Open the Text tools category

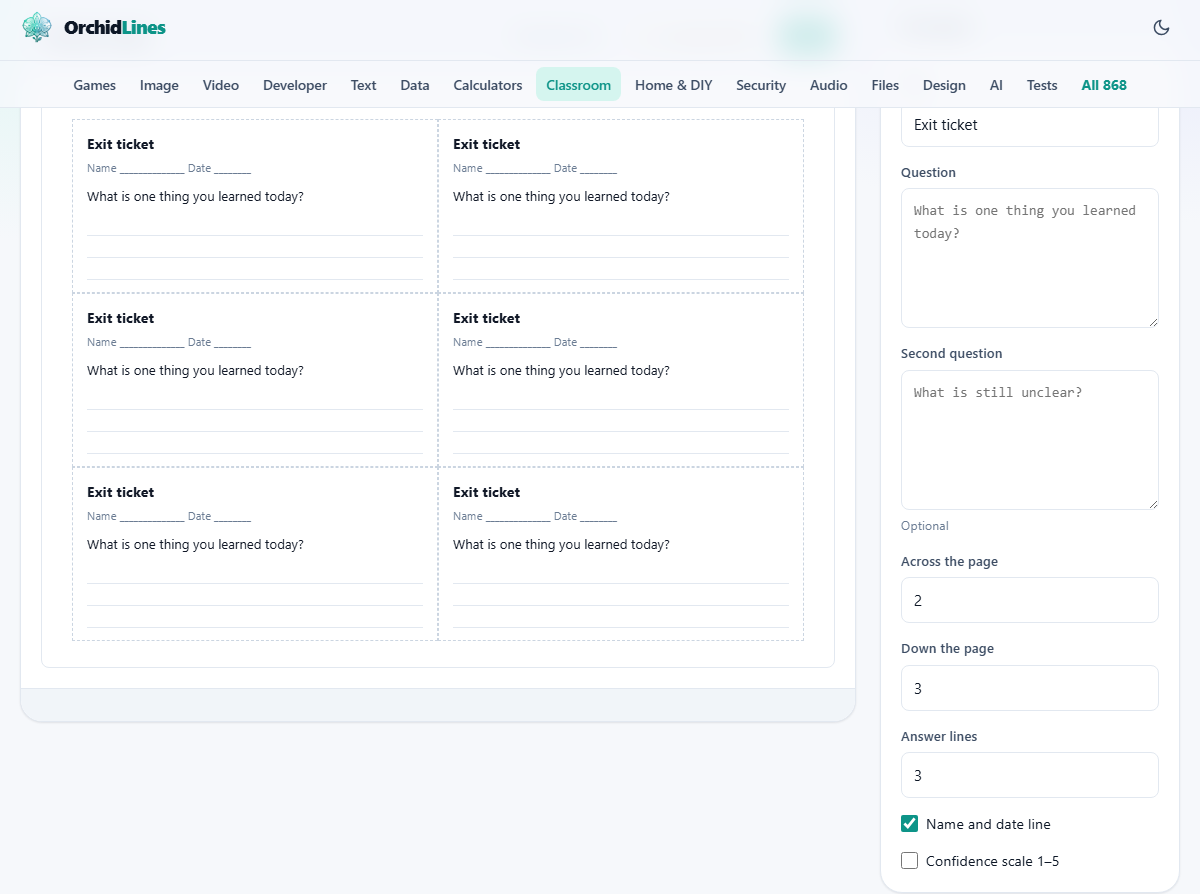[x=364, y=85]
